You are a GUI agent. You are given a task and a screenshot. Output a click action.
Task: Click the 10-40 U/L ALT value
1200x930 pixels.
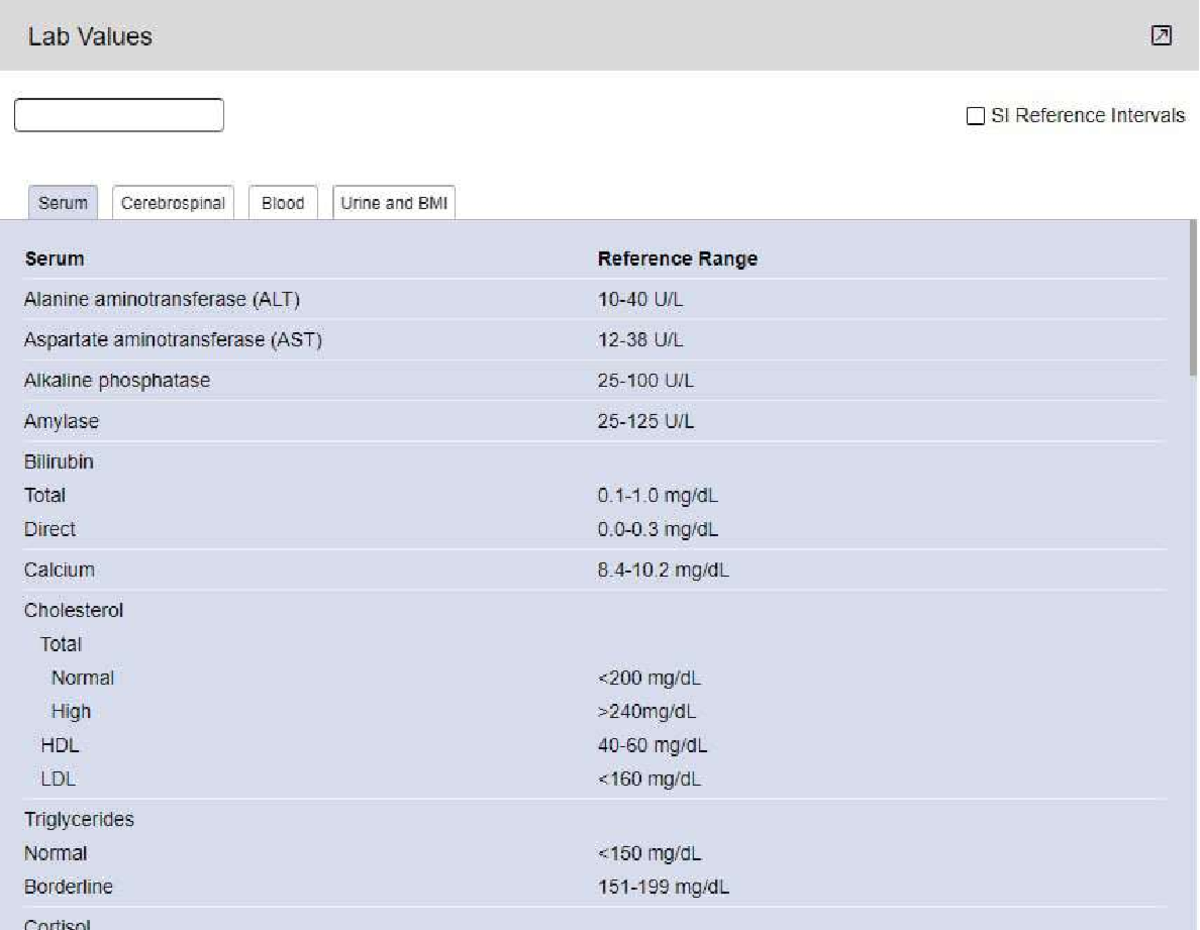pyautogui.click(x=639, y=300)
